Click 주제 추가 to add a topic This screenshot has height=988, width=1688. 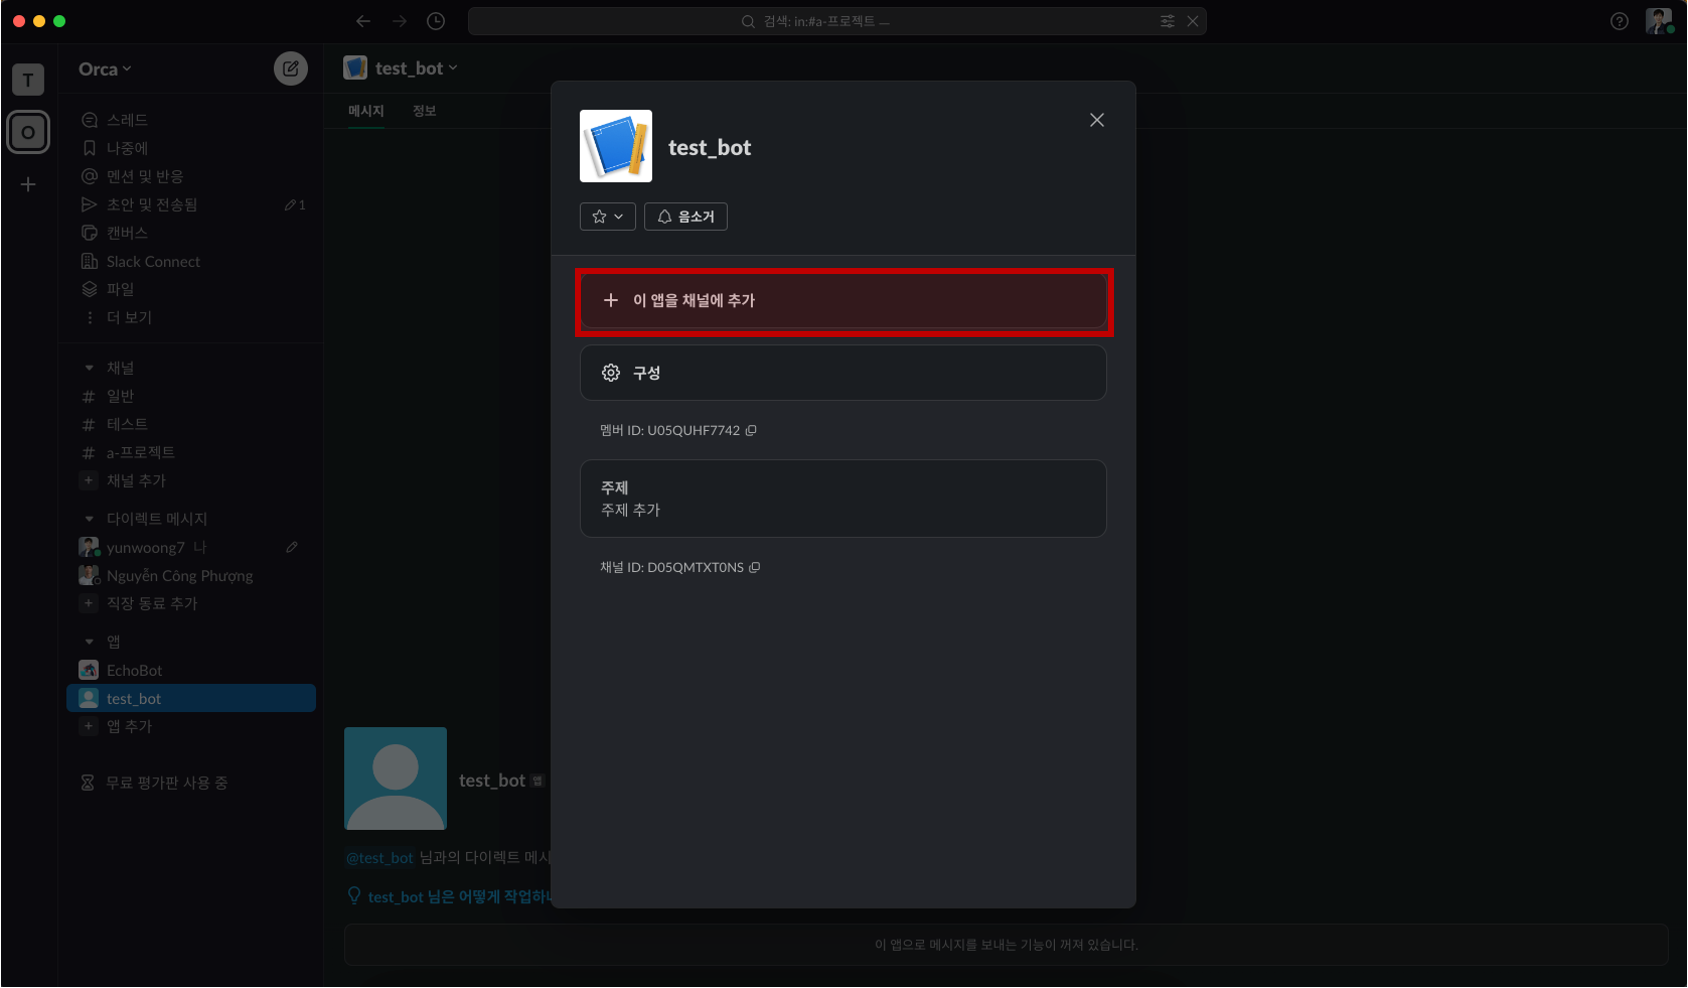click(x=631, y=510)
